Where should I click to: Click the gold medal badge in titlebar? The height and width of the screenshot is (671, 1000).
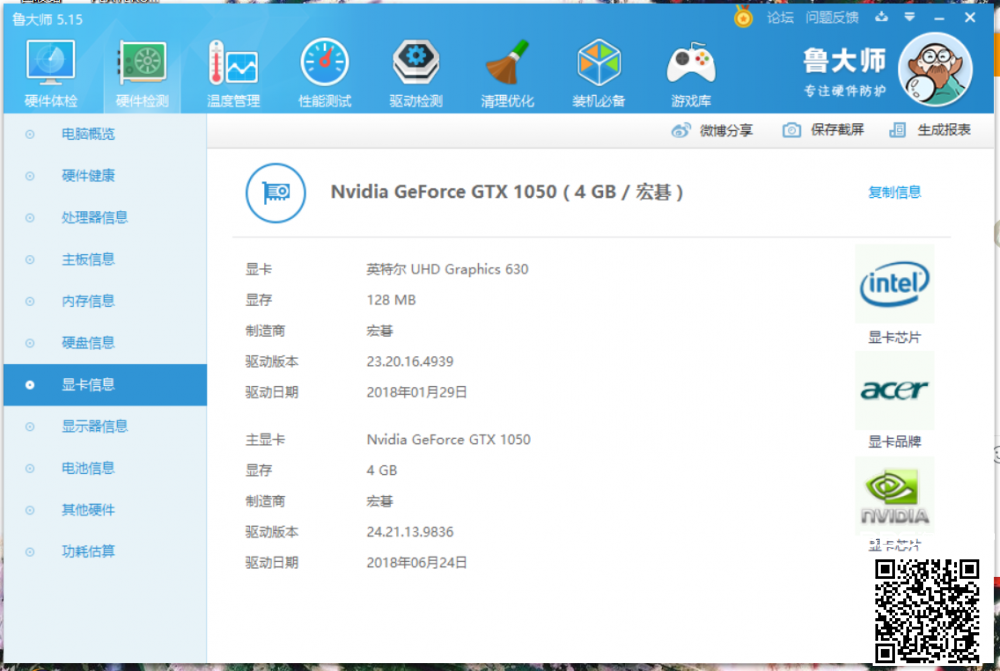click(741, 17)
